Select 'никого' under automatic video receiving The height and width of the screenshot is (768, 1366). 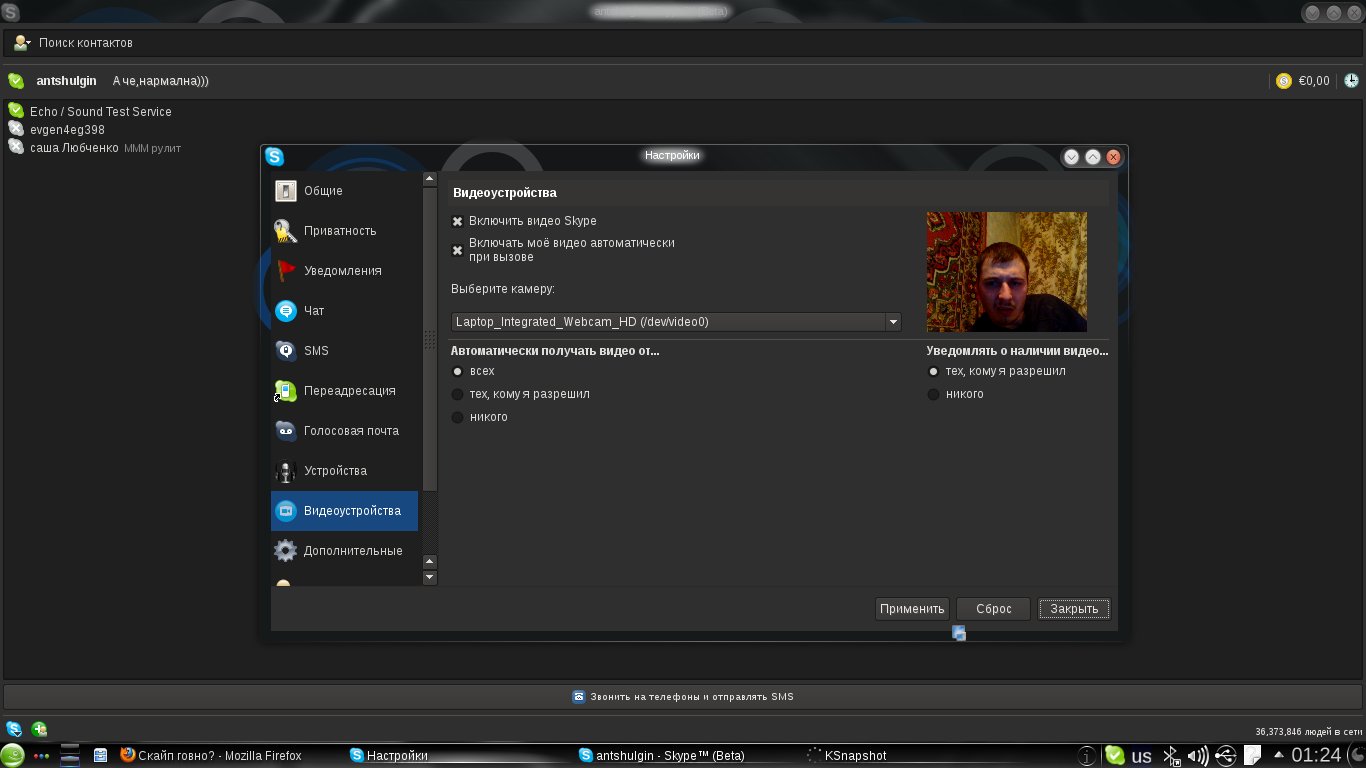[x=458, y=417]
